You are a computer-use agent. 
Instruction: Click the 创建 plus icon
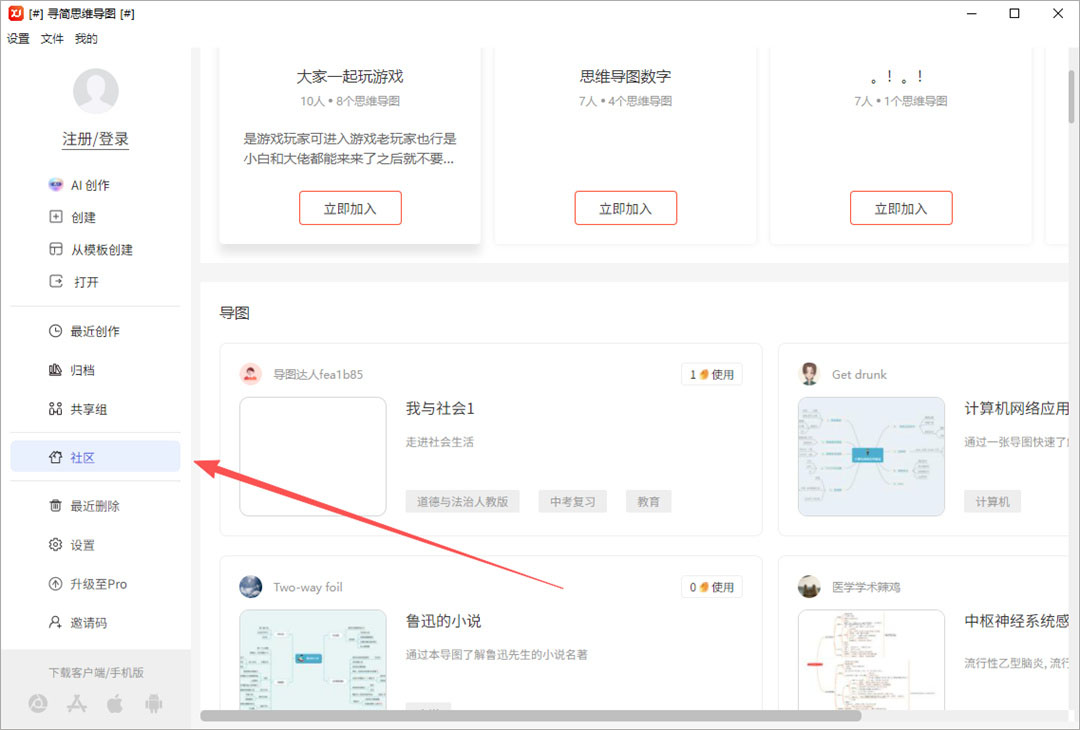[56, 217]
